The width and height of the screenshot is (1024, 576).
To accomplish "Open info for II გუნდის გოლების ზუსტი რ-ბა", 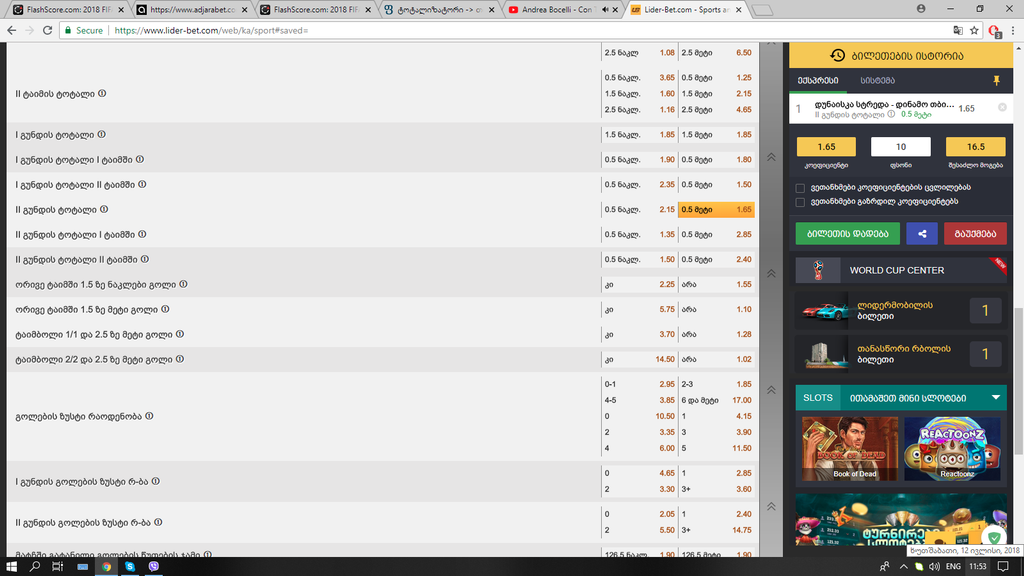I will click(158, 522).
